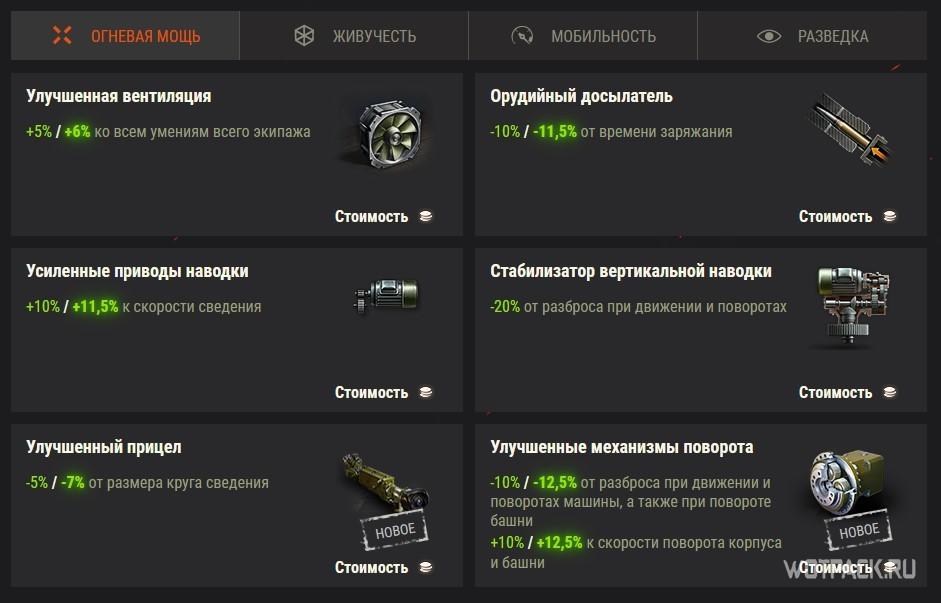Click the speedometer icon beside Мобильность
This screenshot has width=941, height=603.
(522, 36)
